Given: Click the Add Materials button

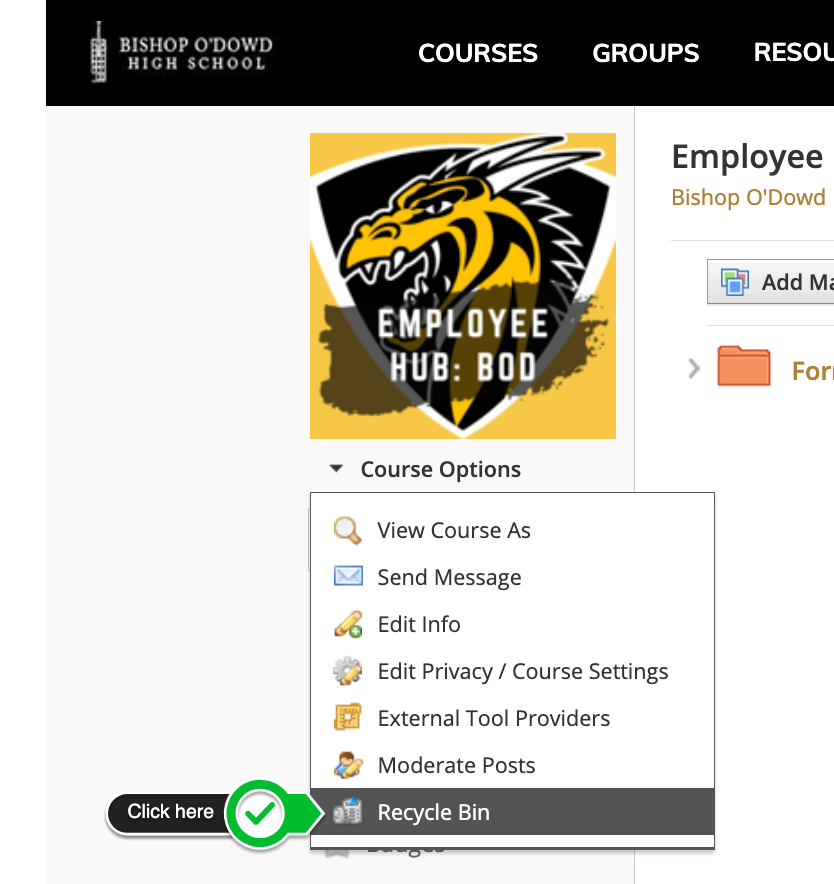Looking at the screenshot, I should coord(770,282).
